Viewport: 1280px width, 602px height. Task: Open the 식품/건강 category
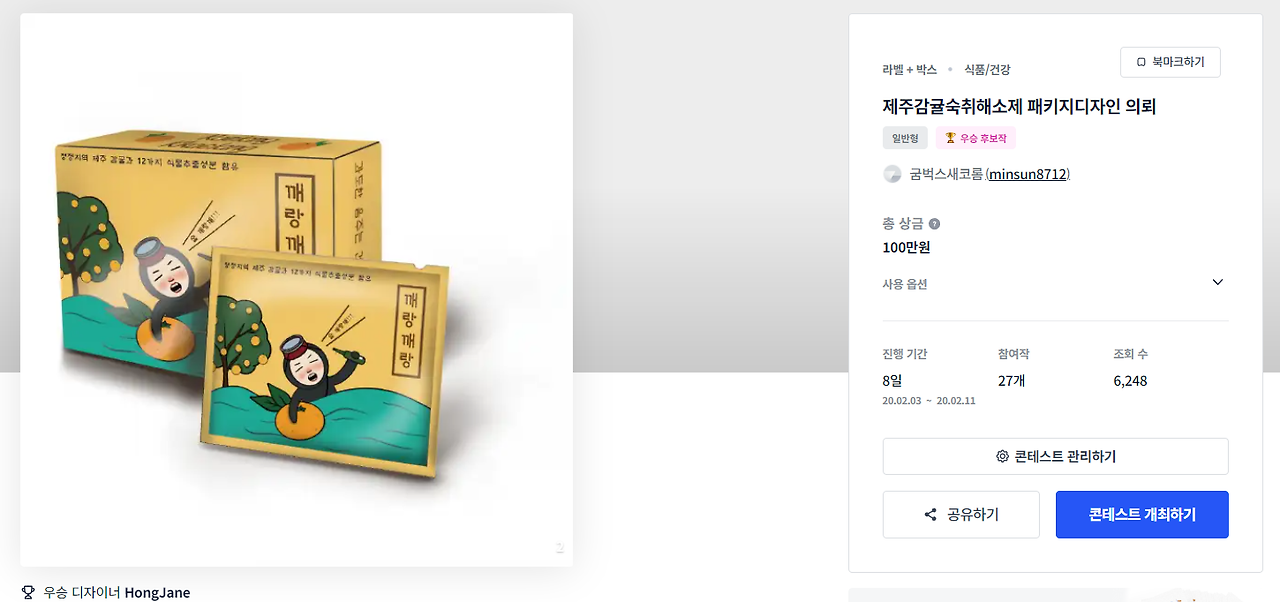tap(987, 69)
